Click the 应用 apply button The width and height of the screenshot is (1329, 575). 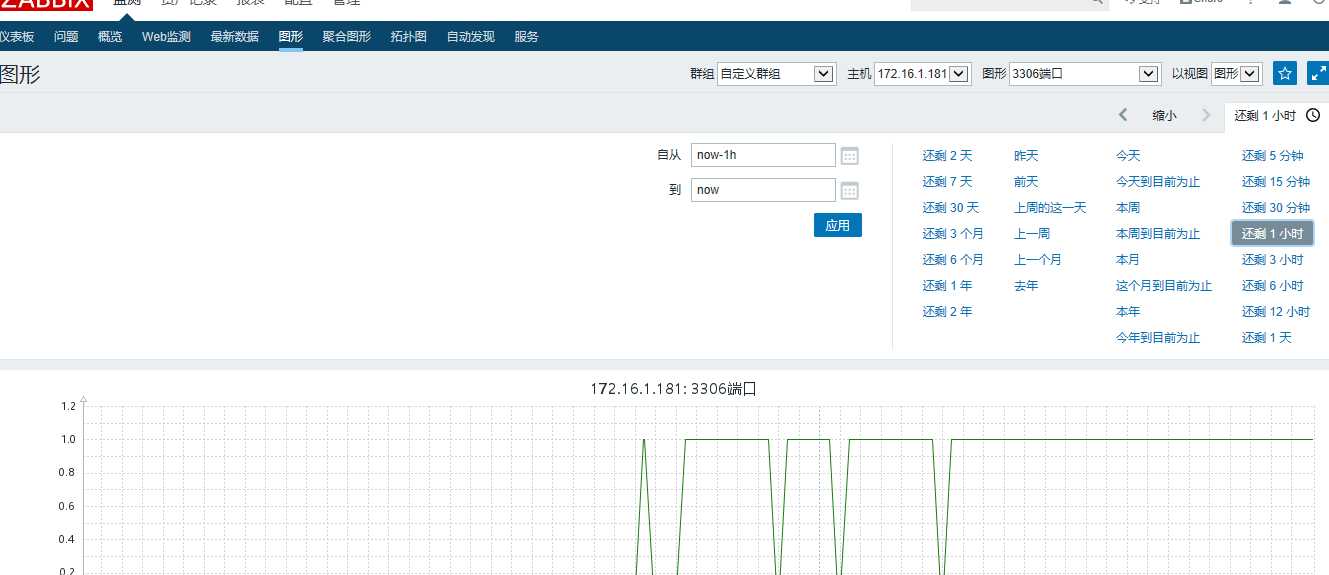click(x=837, y=225)
